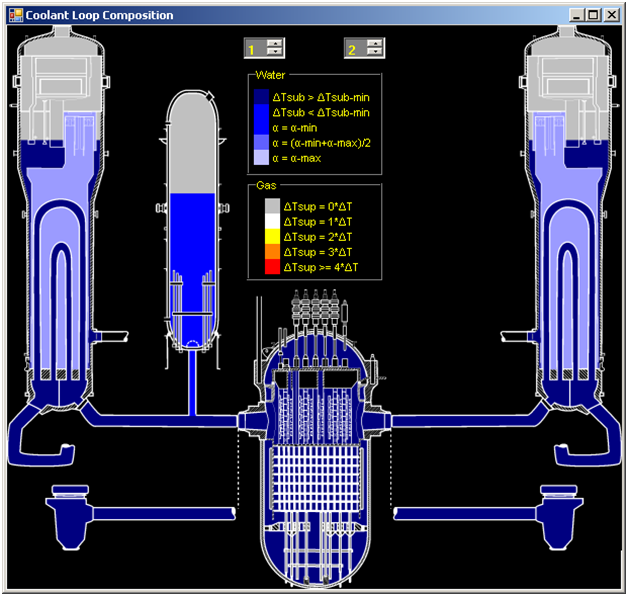
Task: Click the reactor vessel lower plenum
Action: 314,557
